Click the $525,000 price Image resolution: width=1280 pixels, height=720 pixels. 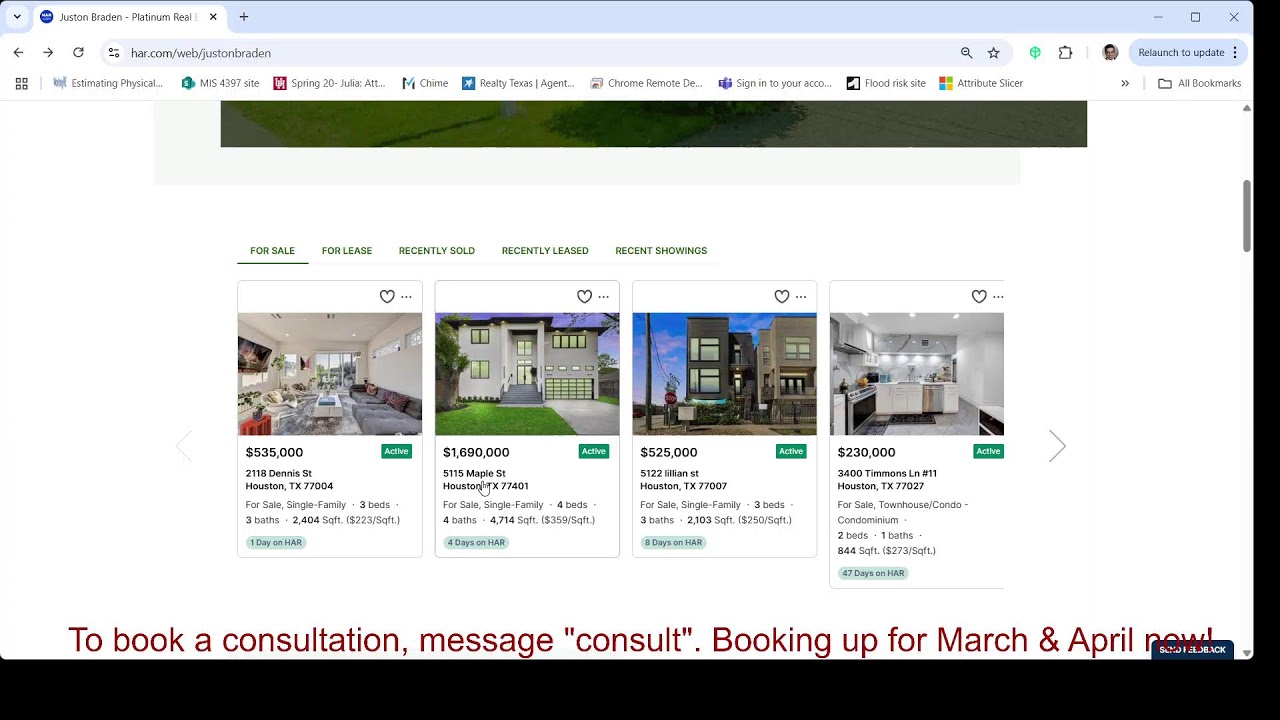(x=669, y=453)
